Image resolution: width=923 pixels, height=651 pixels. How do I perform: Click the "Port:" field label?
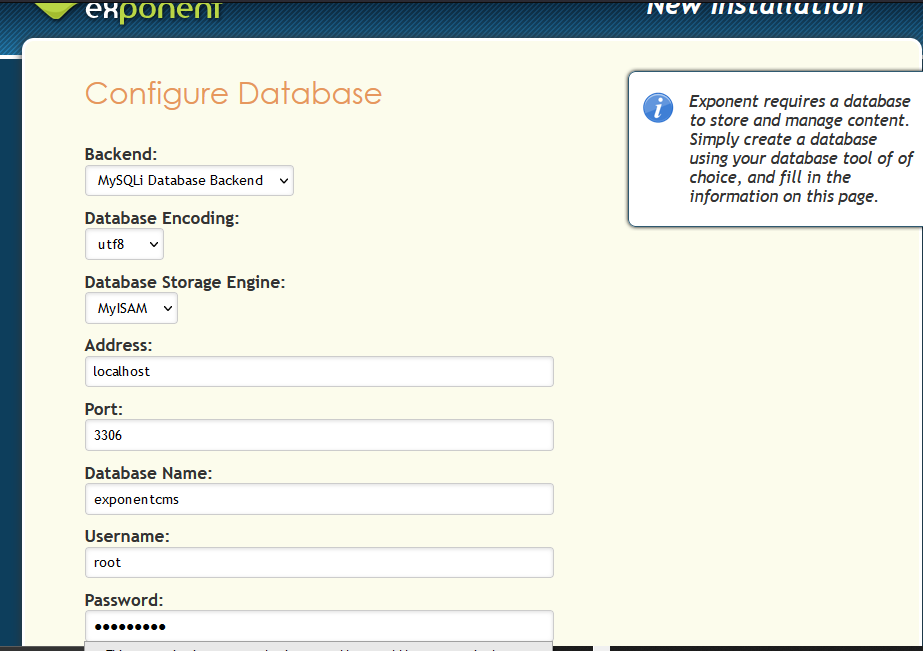point(103,409)
